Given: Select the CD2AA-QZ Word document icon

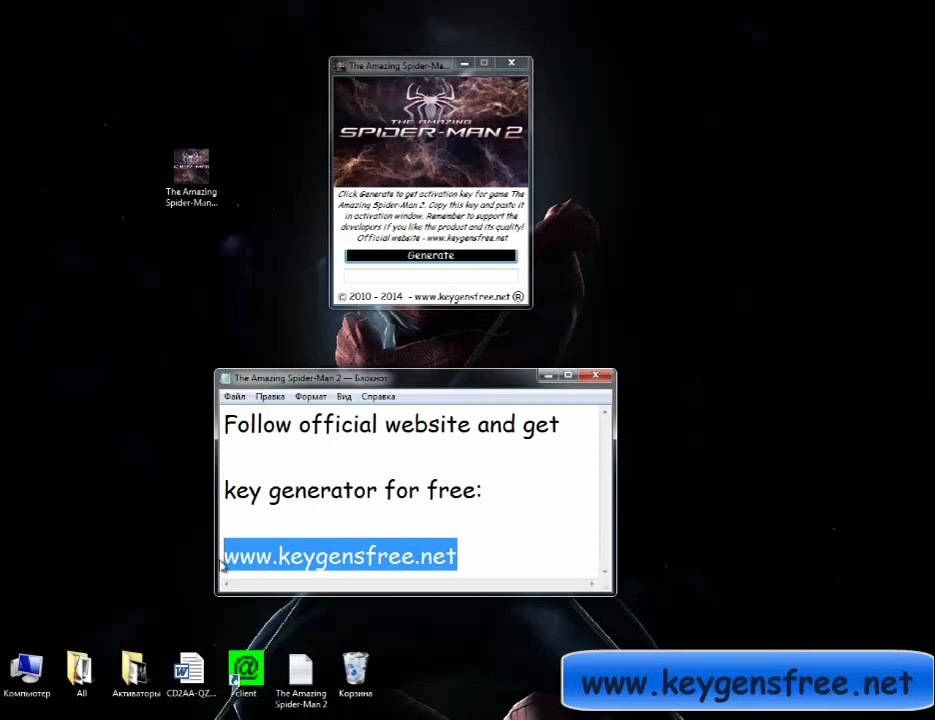Looking at the screenshot, I should tap(190, 675).
